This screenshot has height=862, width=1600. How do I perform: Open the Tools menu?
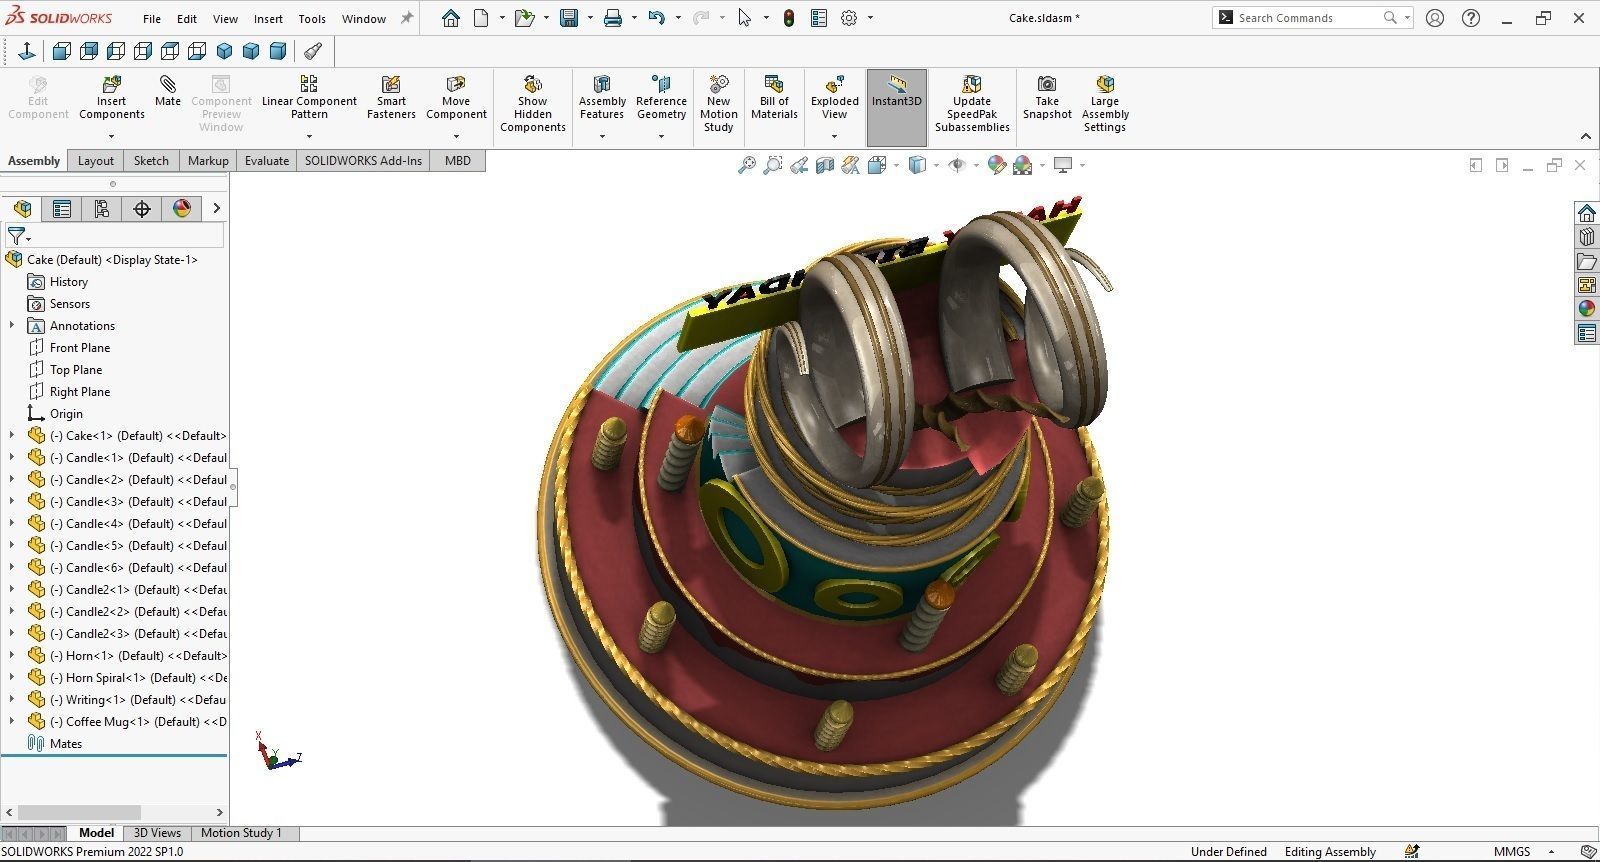(x=312, y=18)
